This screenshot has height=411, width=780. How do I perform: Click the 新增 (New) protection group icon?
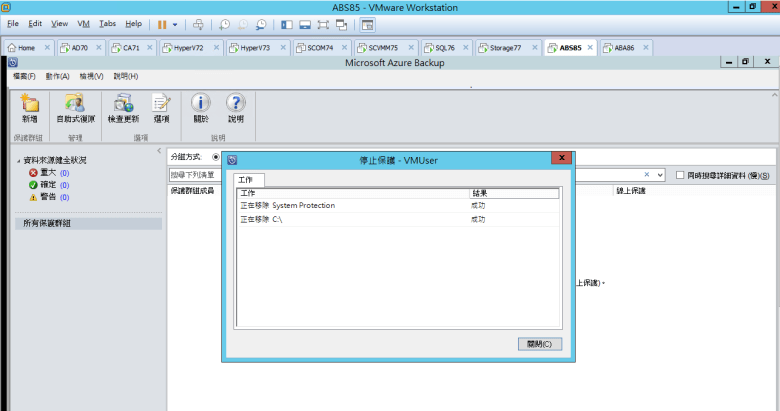point(29,104)
